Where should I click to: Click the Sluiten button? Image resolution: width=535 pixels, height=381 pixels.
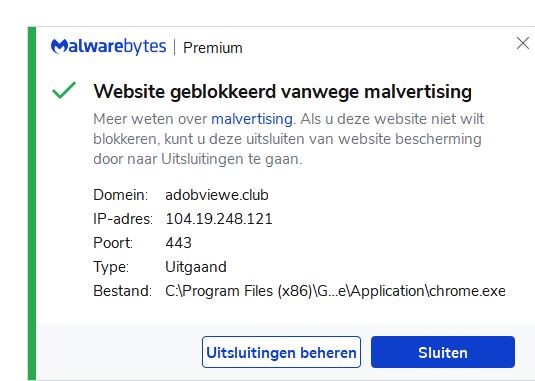point(443,352)
